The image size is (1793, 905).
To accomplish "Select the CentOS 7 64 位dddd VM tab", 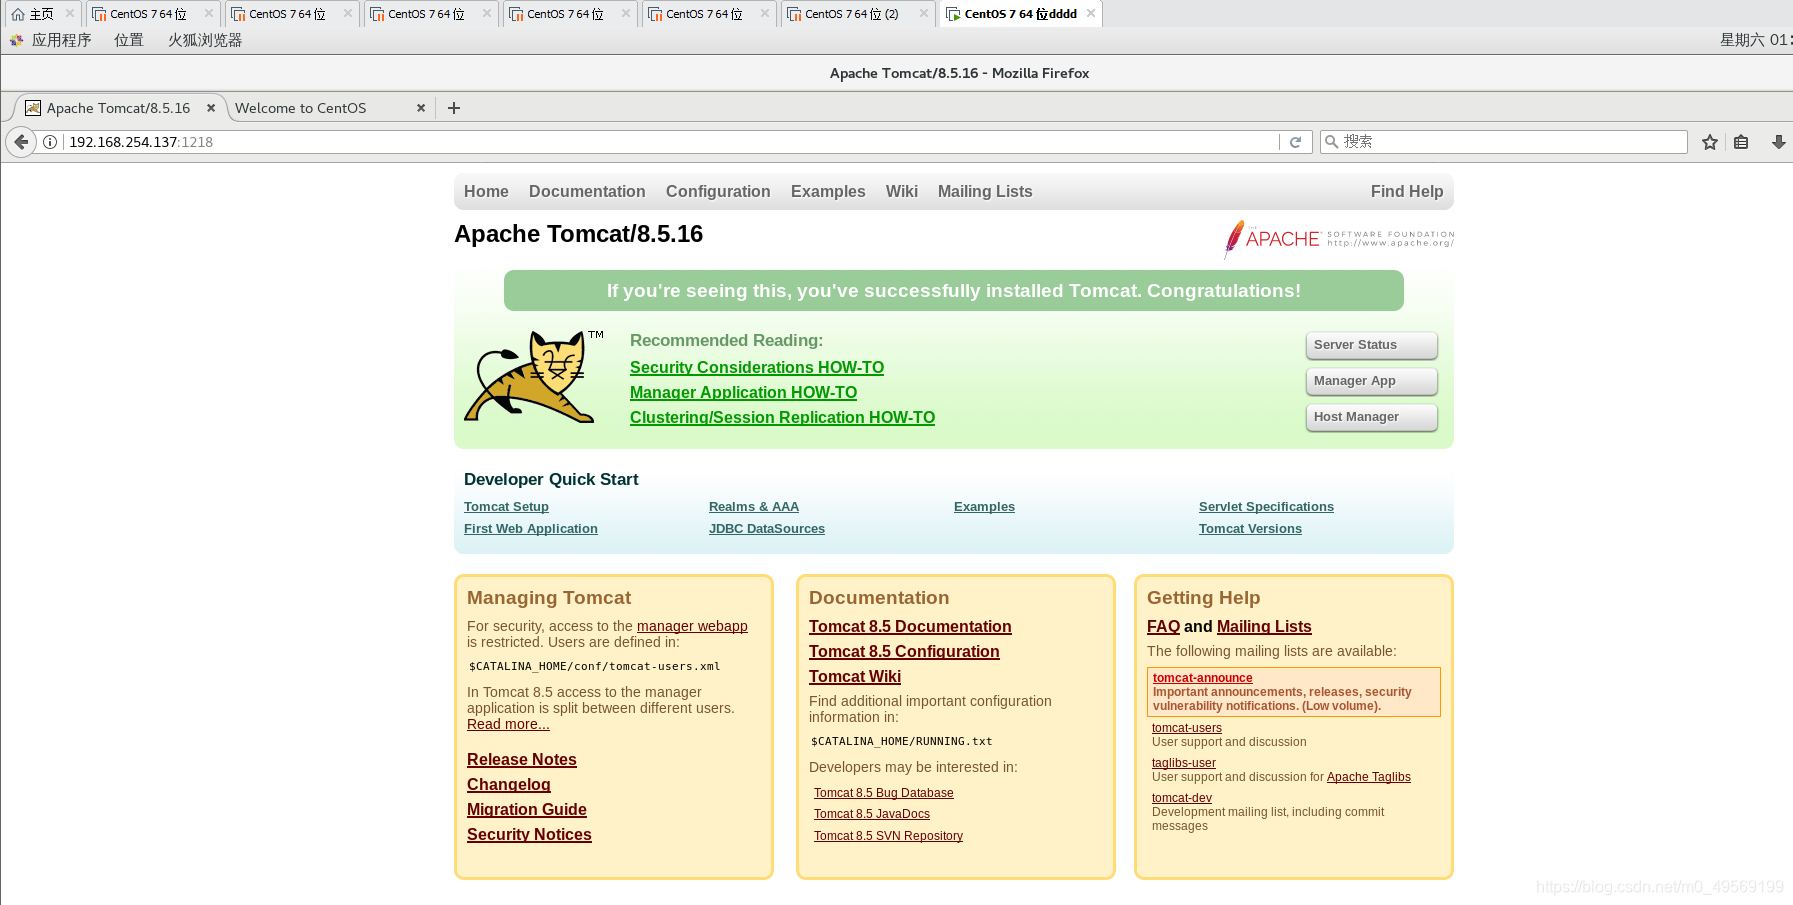I will pos(1020,14).
